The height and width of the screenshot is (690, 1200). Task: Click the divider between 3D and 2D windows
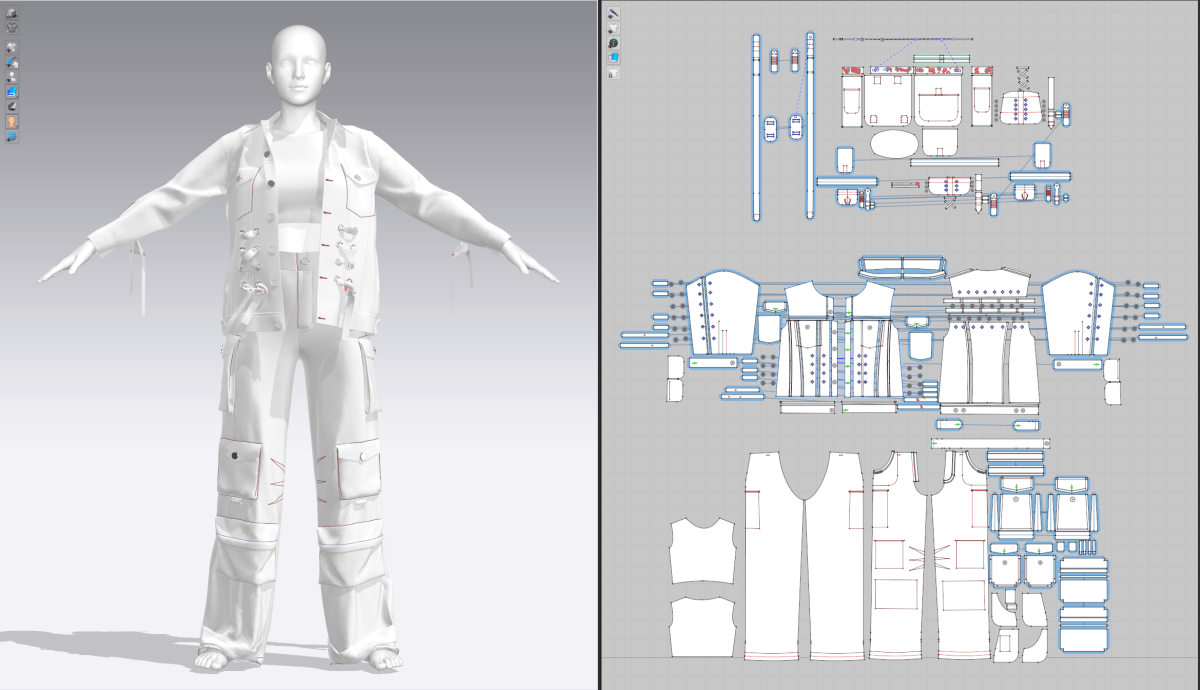click(x=598, y=345)
